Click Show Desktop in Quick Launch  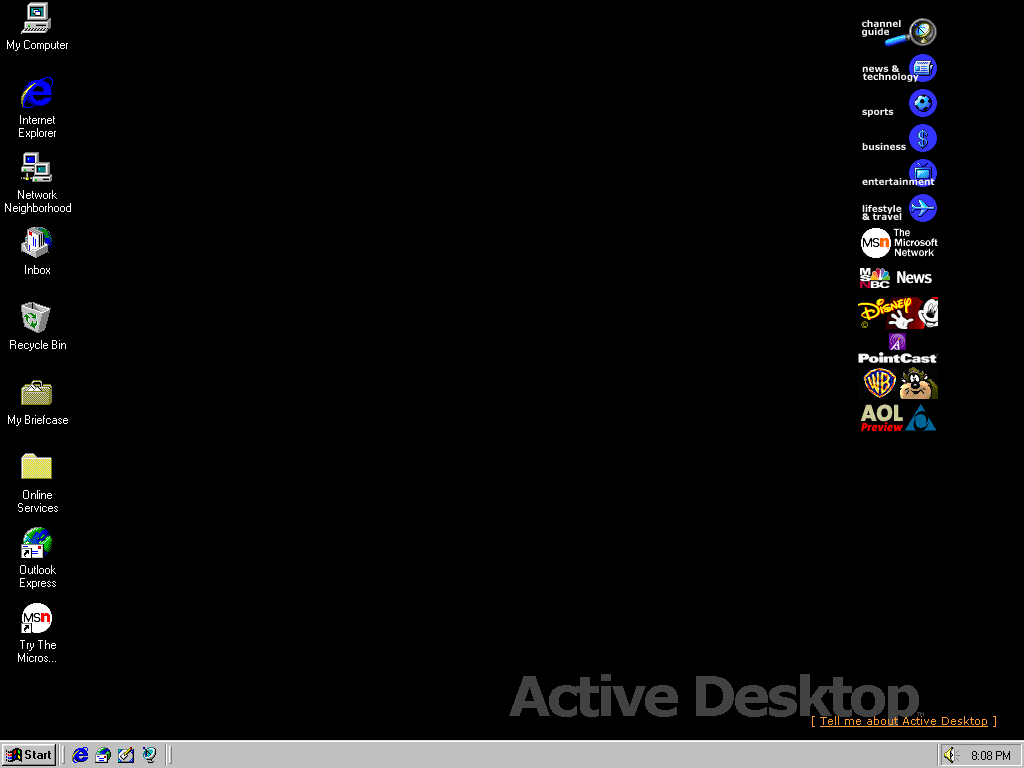126,755
